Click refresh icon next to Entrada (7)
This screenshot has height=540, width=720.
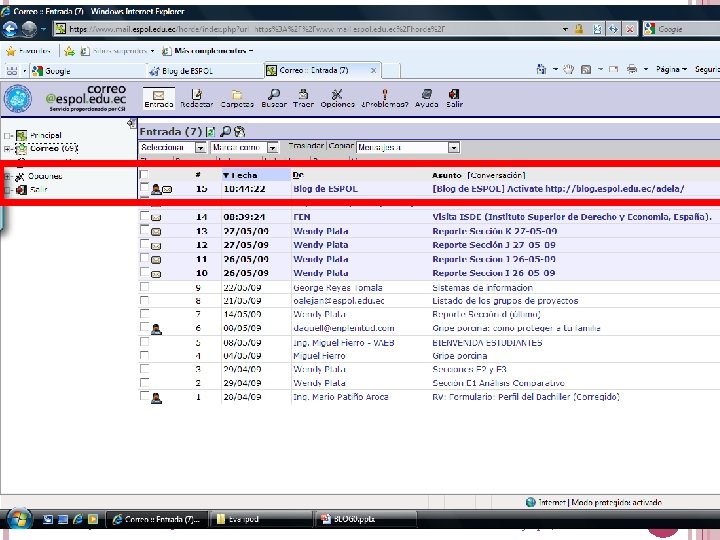[211, 132]
